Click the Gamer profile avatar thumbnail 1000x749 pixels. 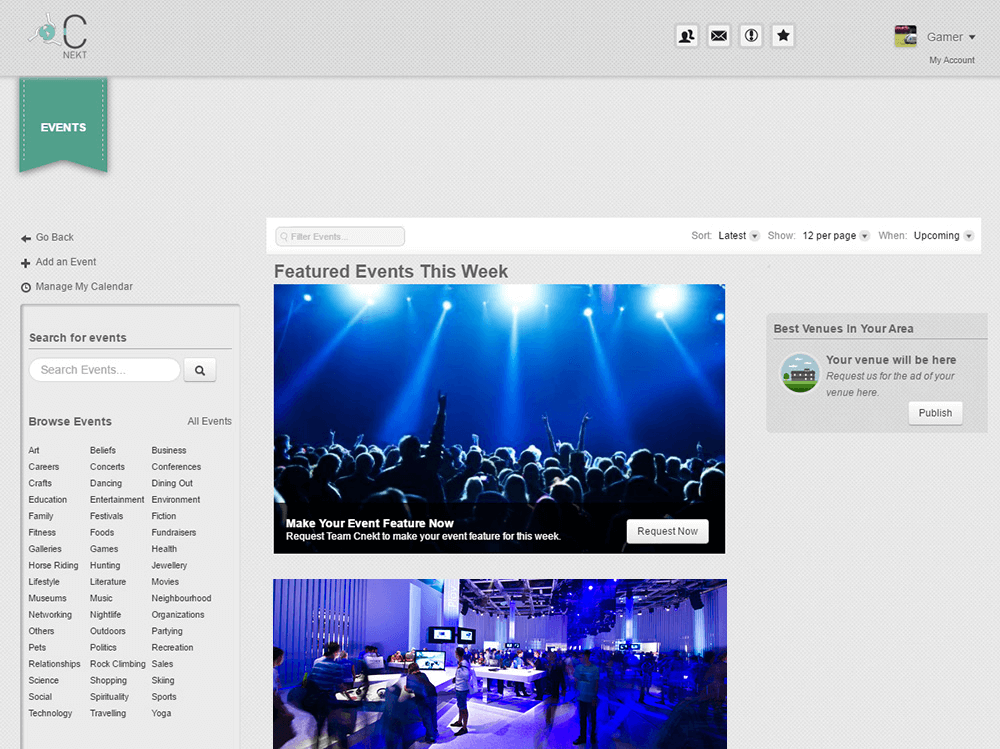click(905, 35)
